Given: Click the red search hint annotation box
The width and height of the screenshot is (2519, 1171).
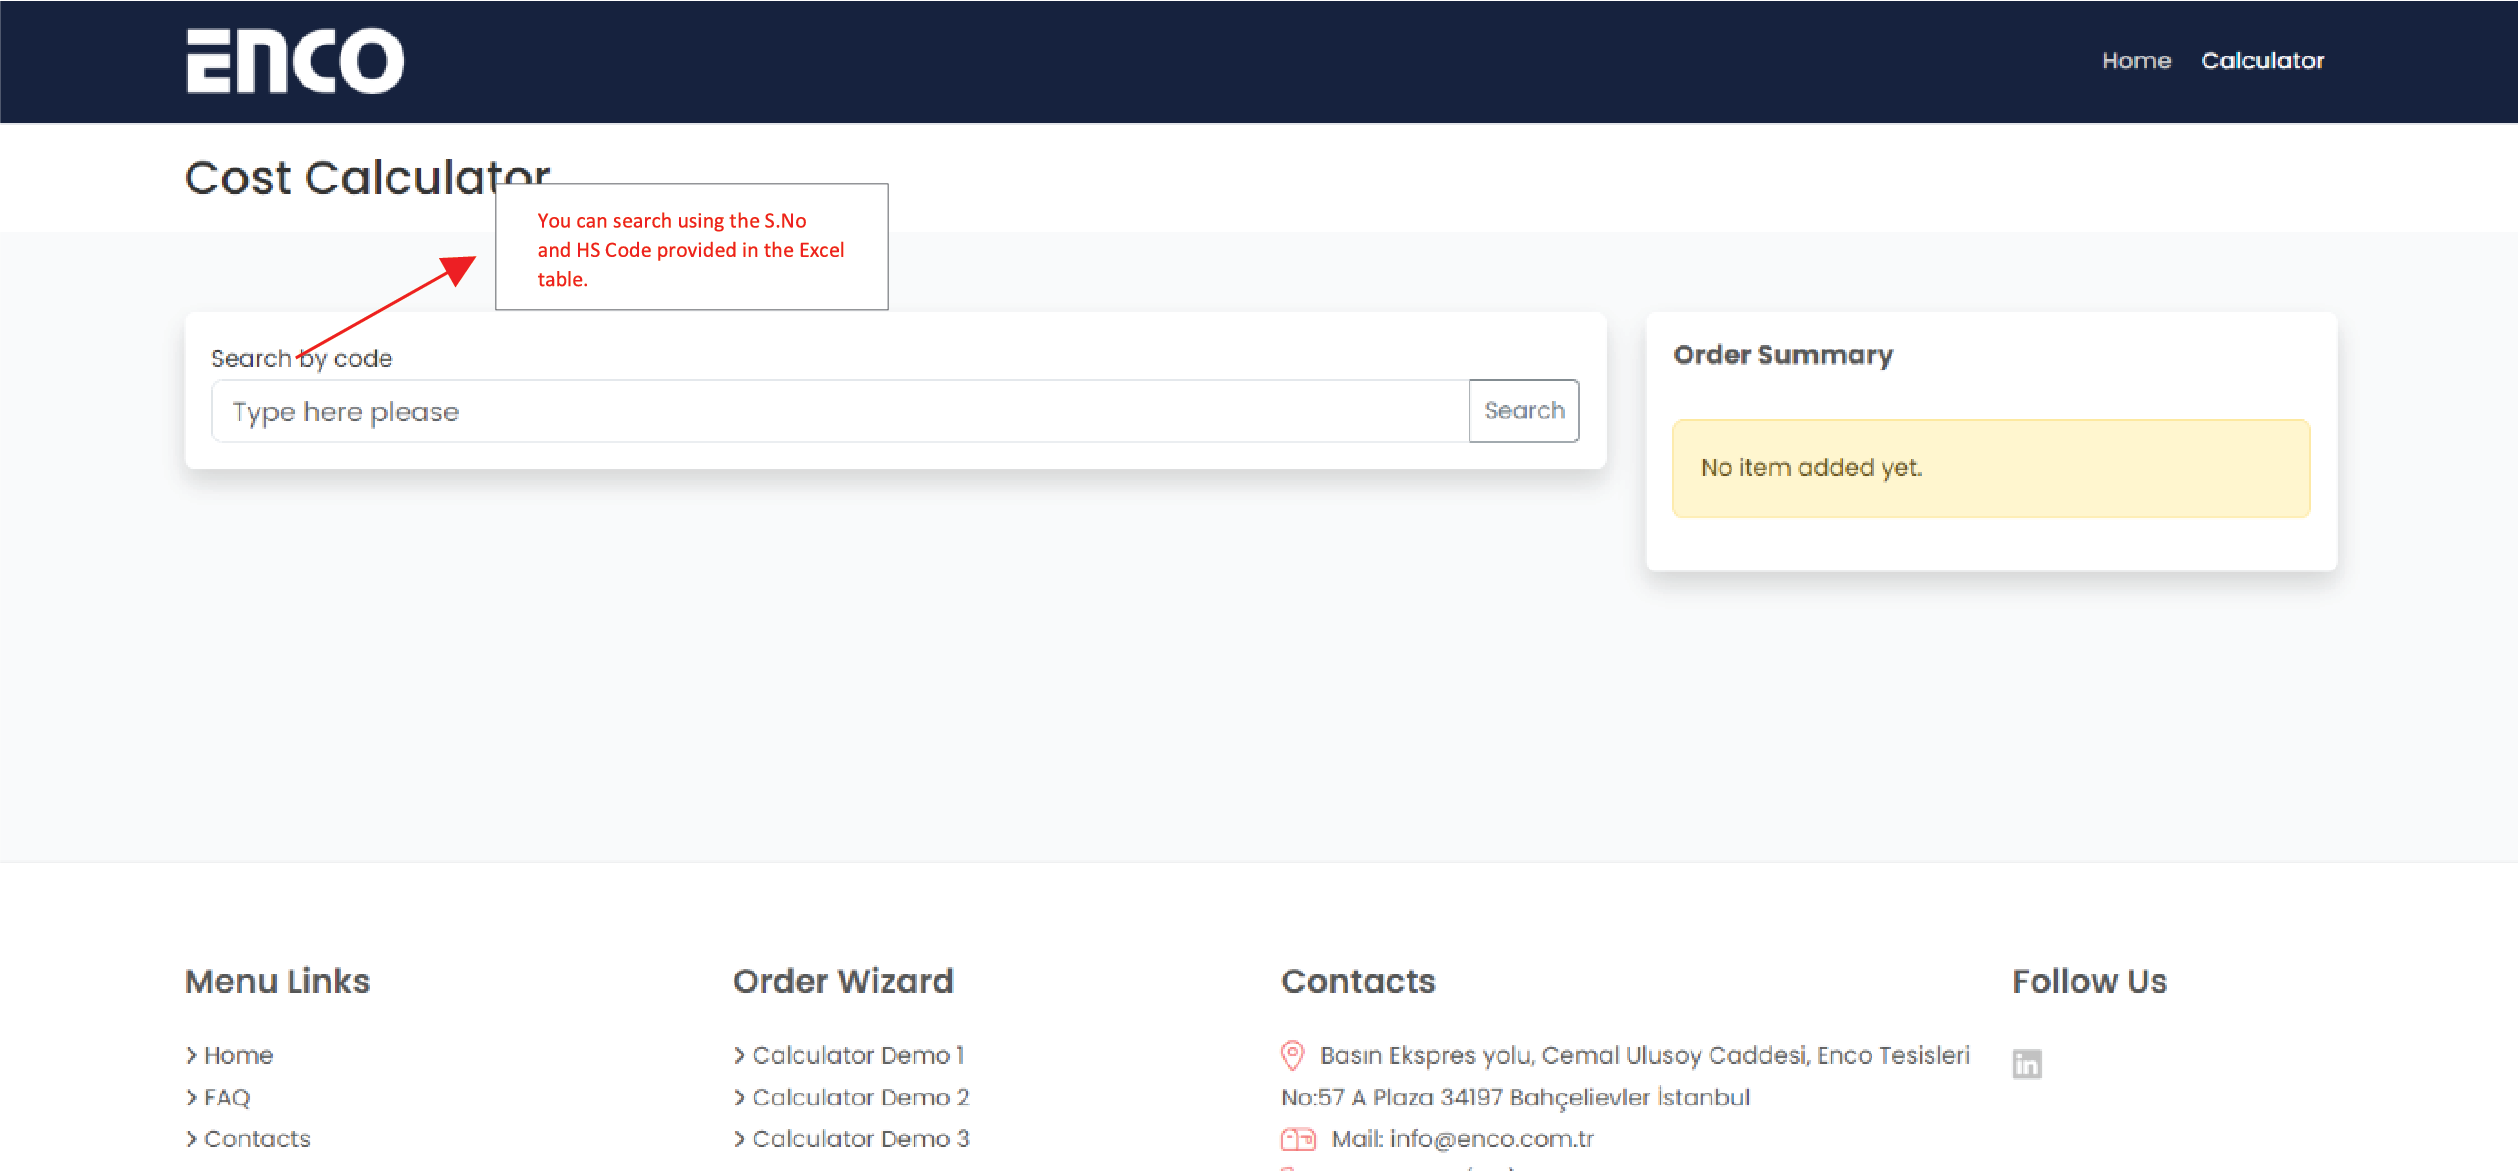Looking at the screenshot, I should pyautogui.click(x=691, y=247).
